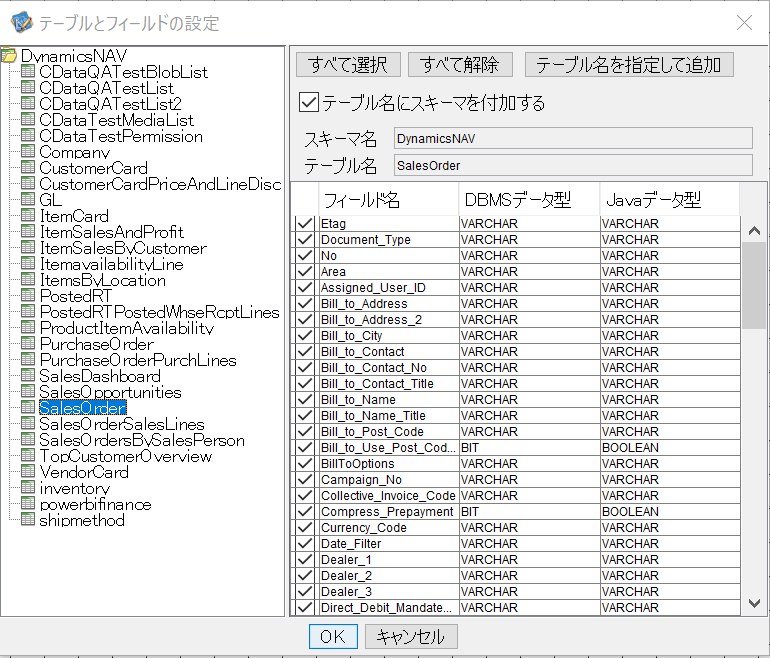Click the スキーマ名 input field

pyautogui.click(x=573, y=138)
